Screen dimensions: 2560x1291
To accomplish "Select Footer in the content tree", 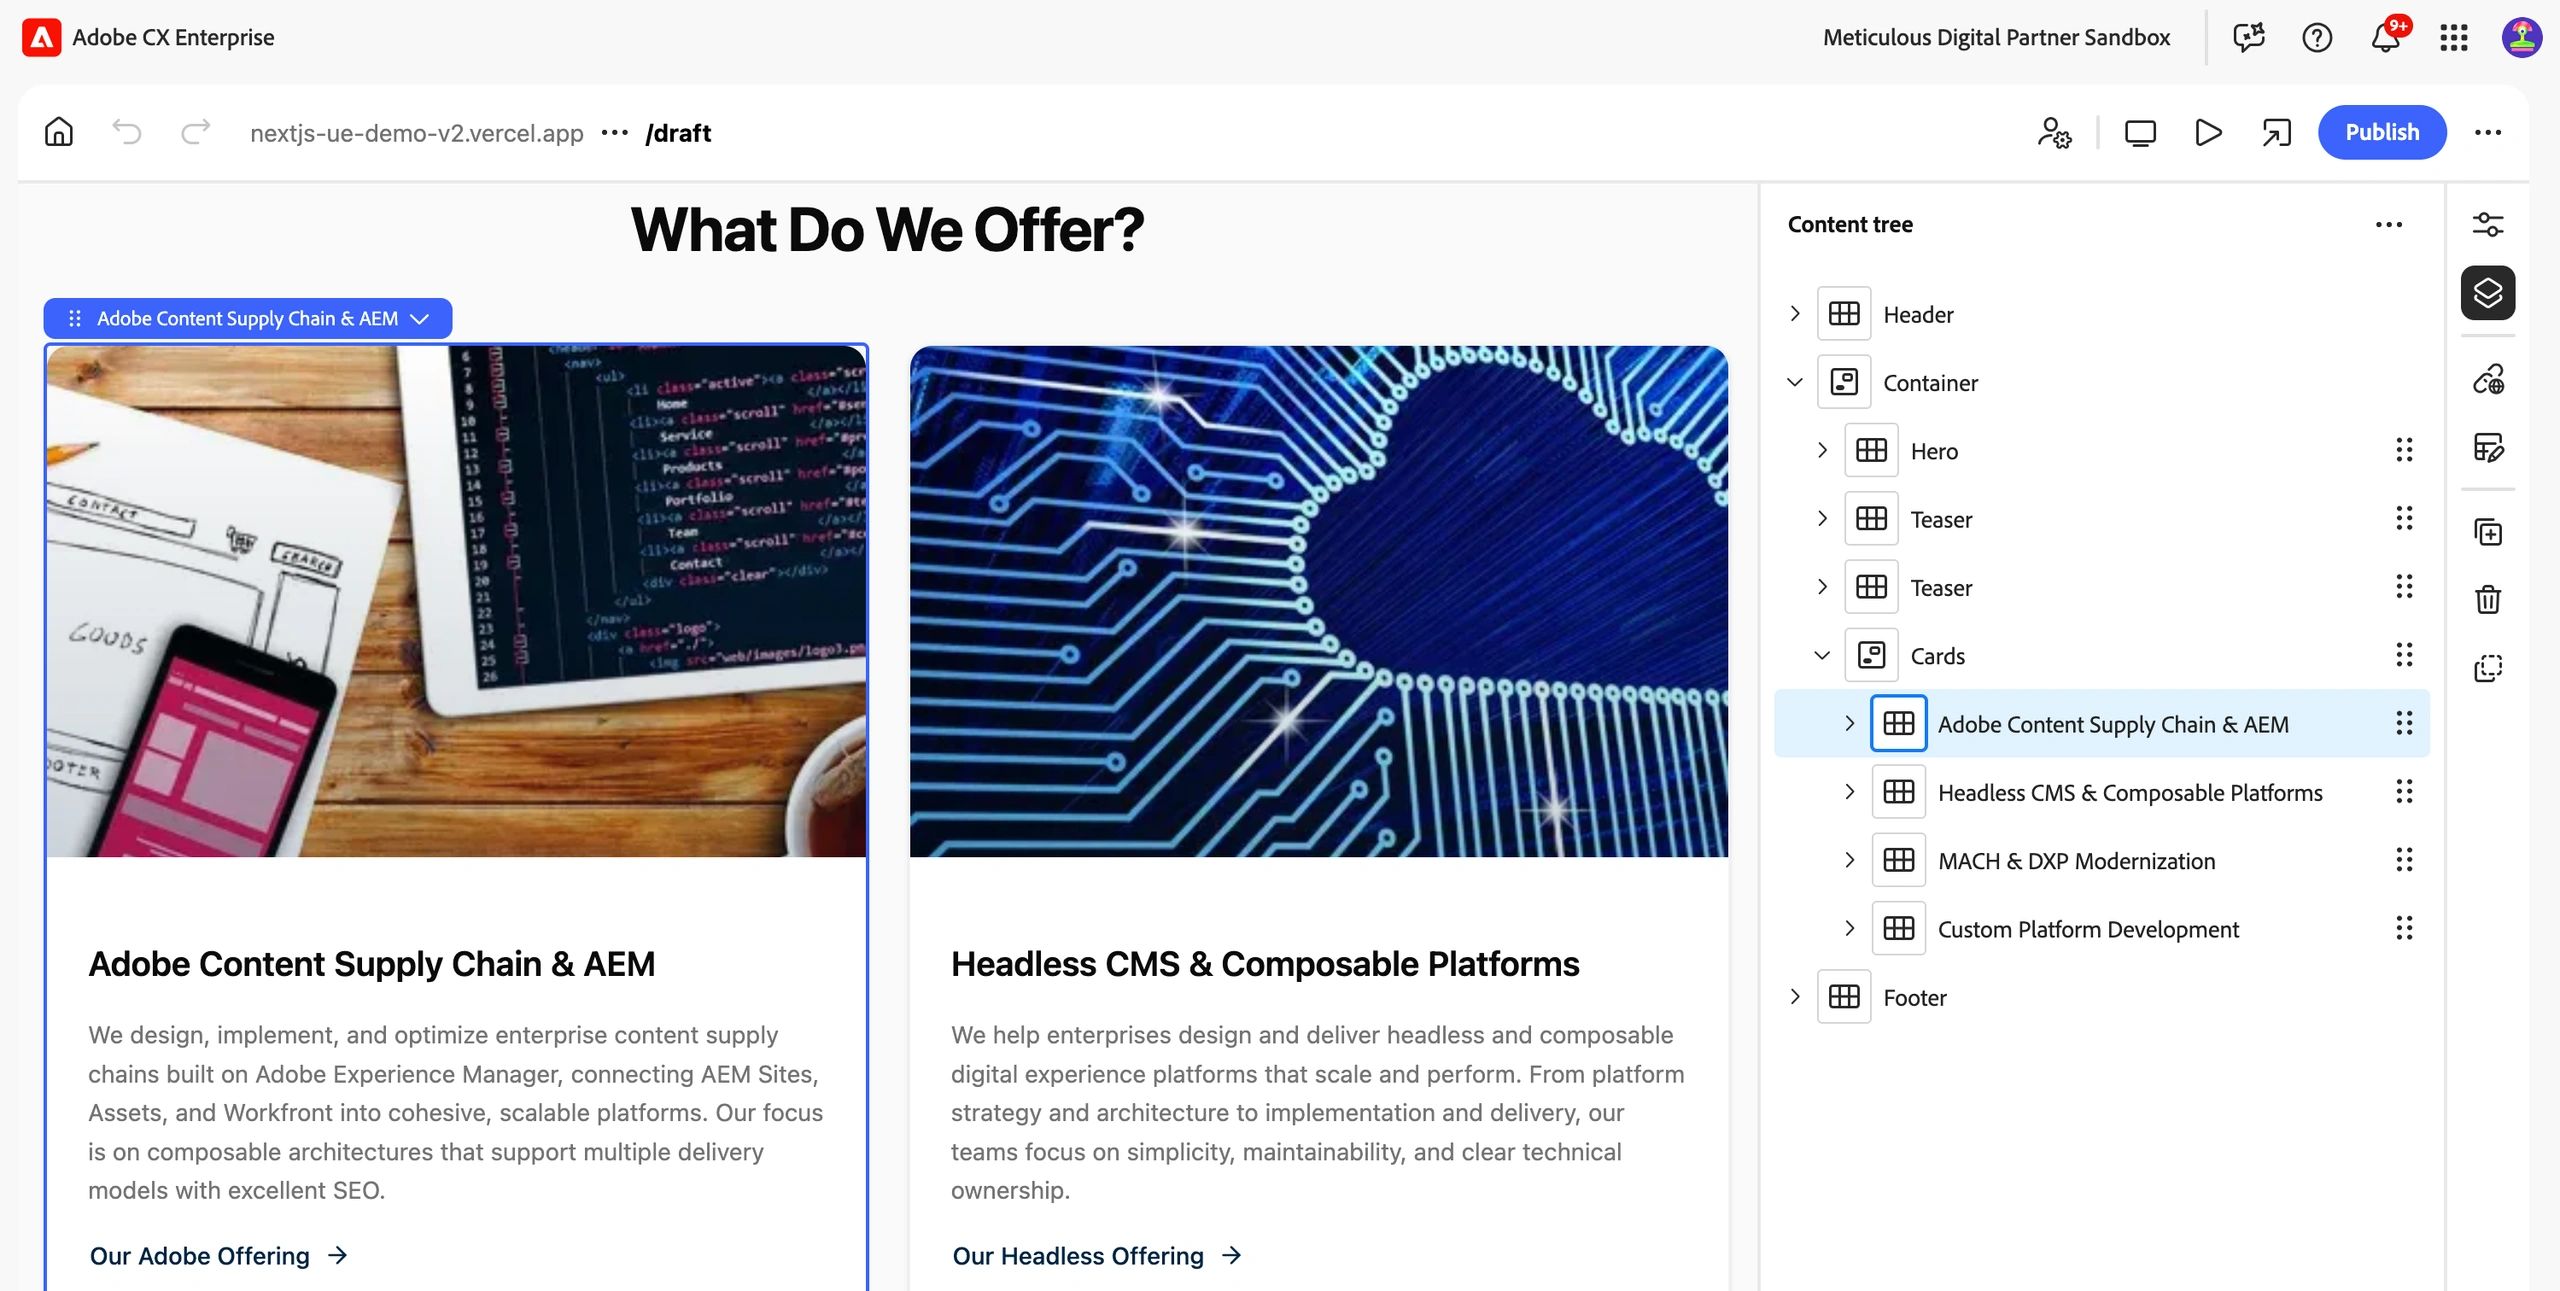I will [2102, 996].
